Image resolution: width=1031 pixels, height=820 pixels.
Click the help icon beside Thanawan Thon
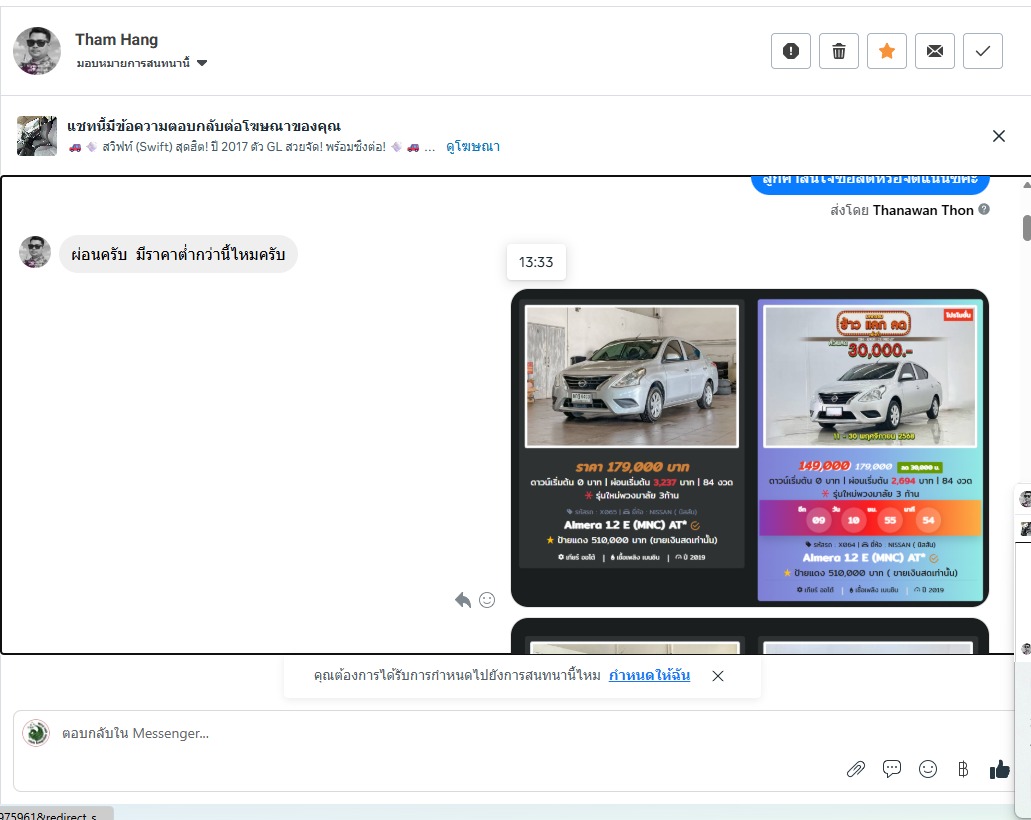(x=984, y=210)
